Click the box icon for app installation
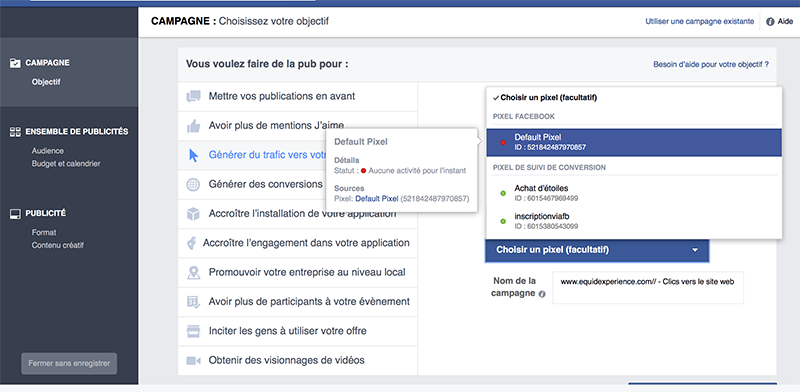The height and width of the screenshot is (392, 800). click(193, 214)
